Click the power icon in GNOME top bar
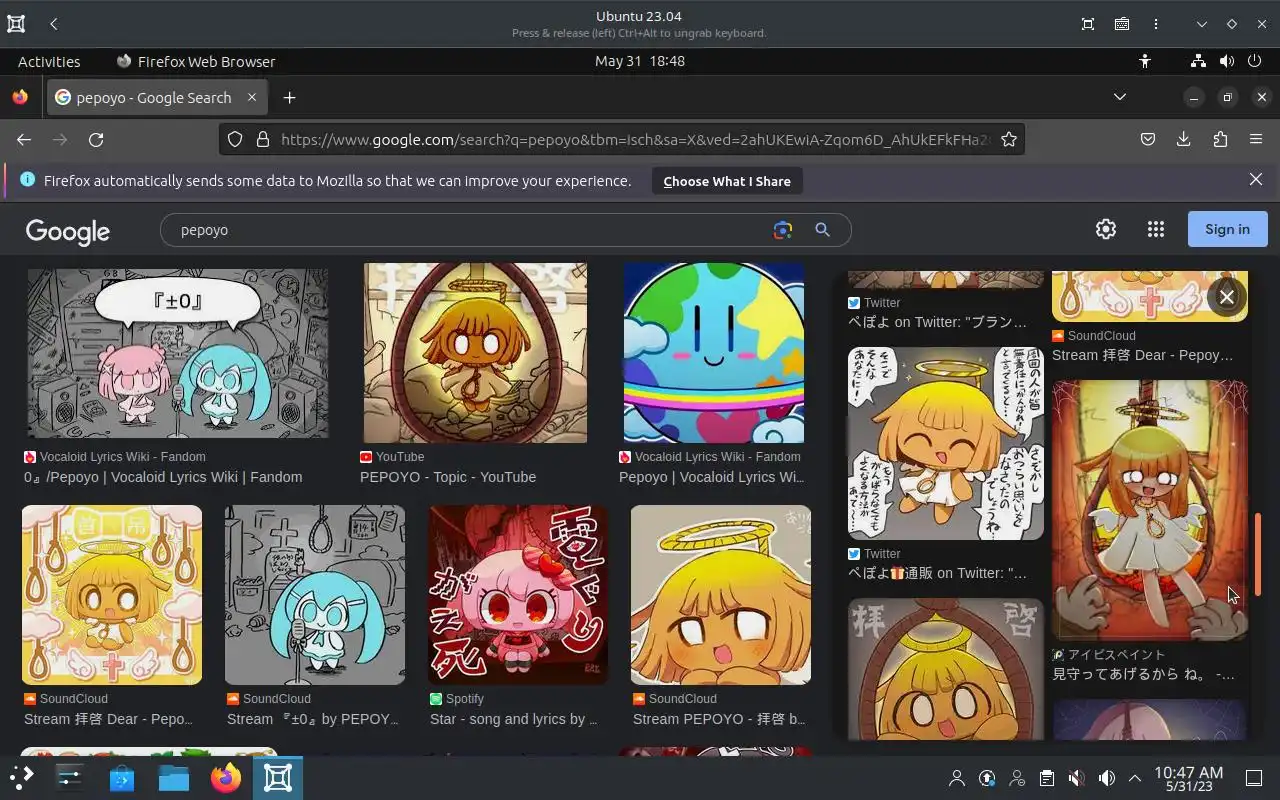The height and width of the screenshot is (800, 1280). coord(1255,61)
